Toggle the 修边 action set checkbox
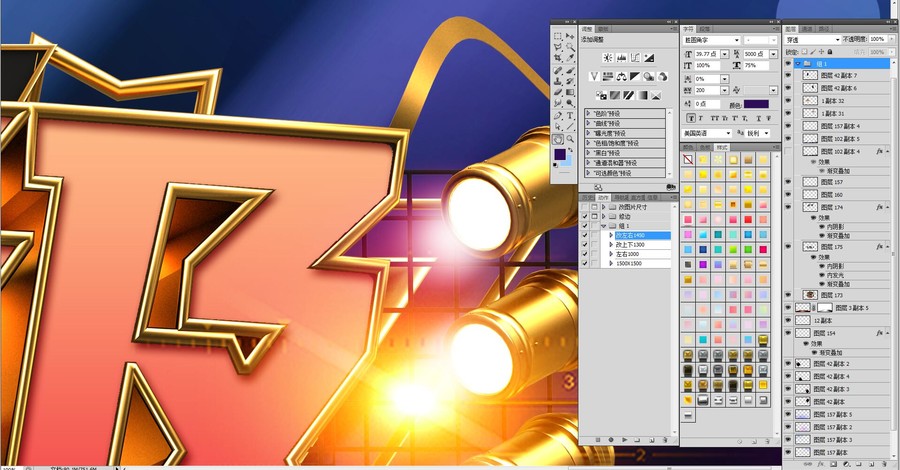The height and width of the screenshot is (470, 900). (x=585, y=216)
